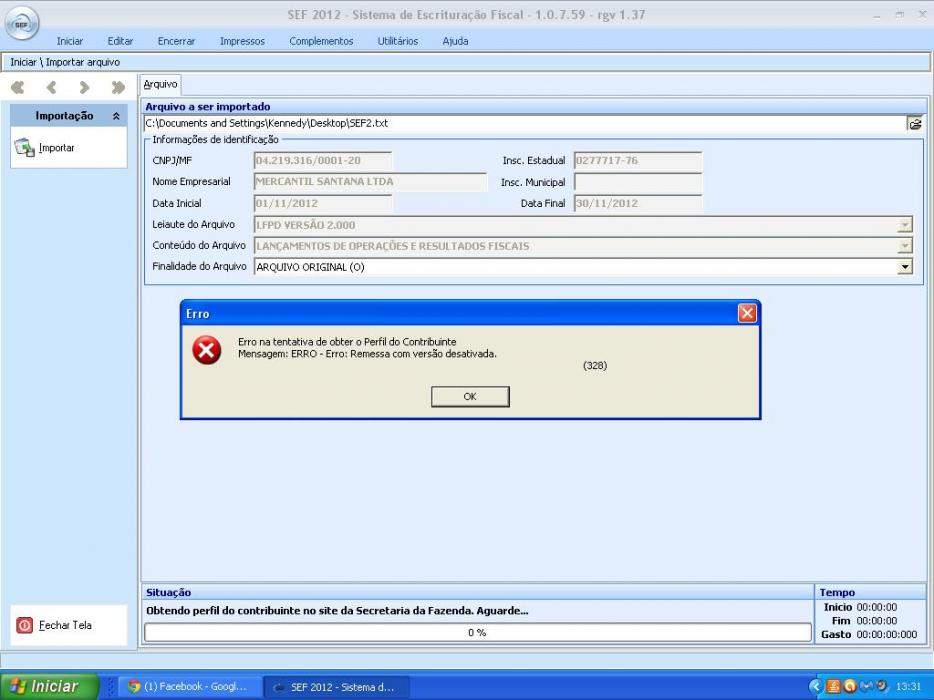Click the (328) error code text
Image resolution: width=934 pixels, height=700 pixels.
click(x=595, y=366)
